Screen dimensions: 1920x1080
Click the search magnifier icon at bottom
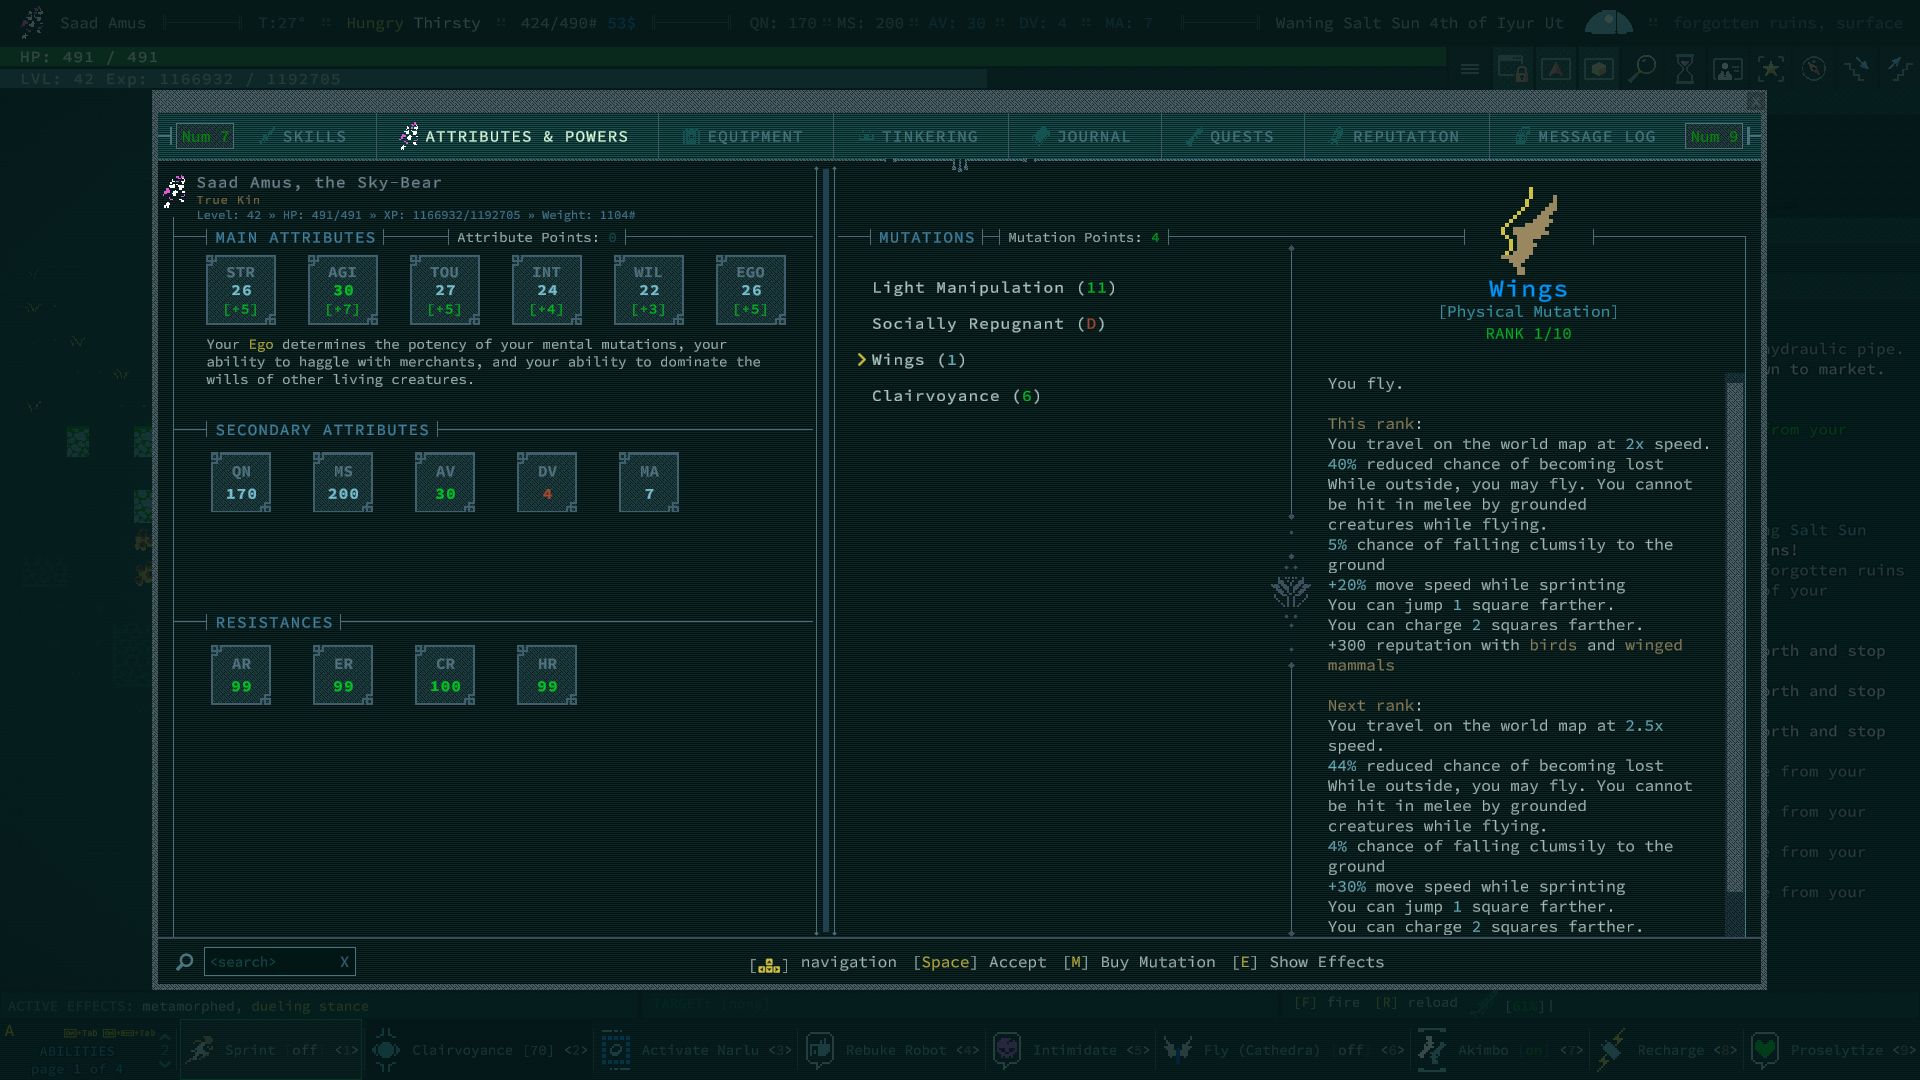coord(184,962)
